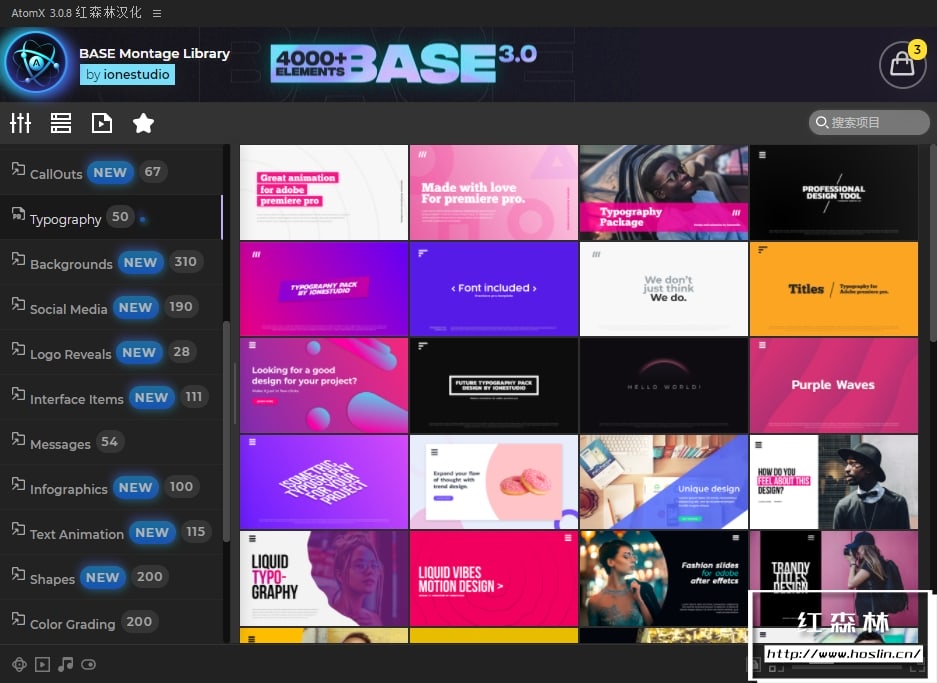
Task: Click the folder icon beside Color Grading
Action: pos(19,619)
